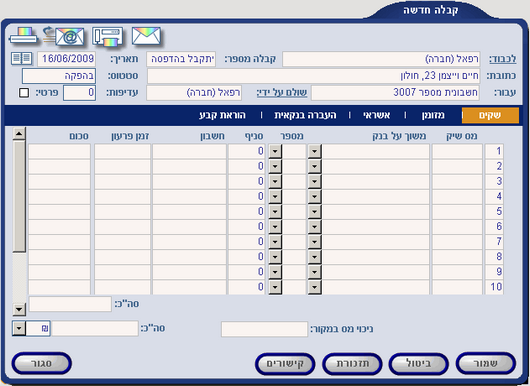Click scrollbar up arrow in checks table
The image size is (530, 386).
[19, 134]
